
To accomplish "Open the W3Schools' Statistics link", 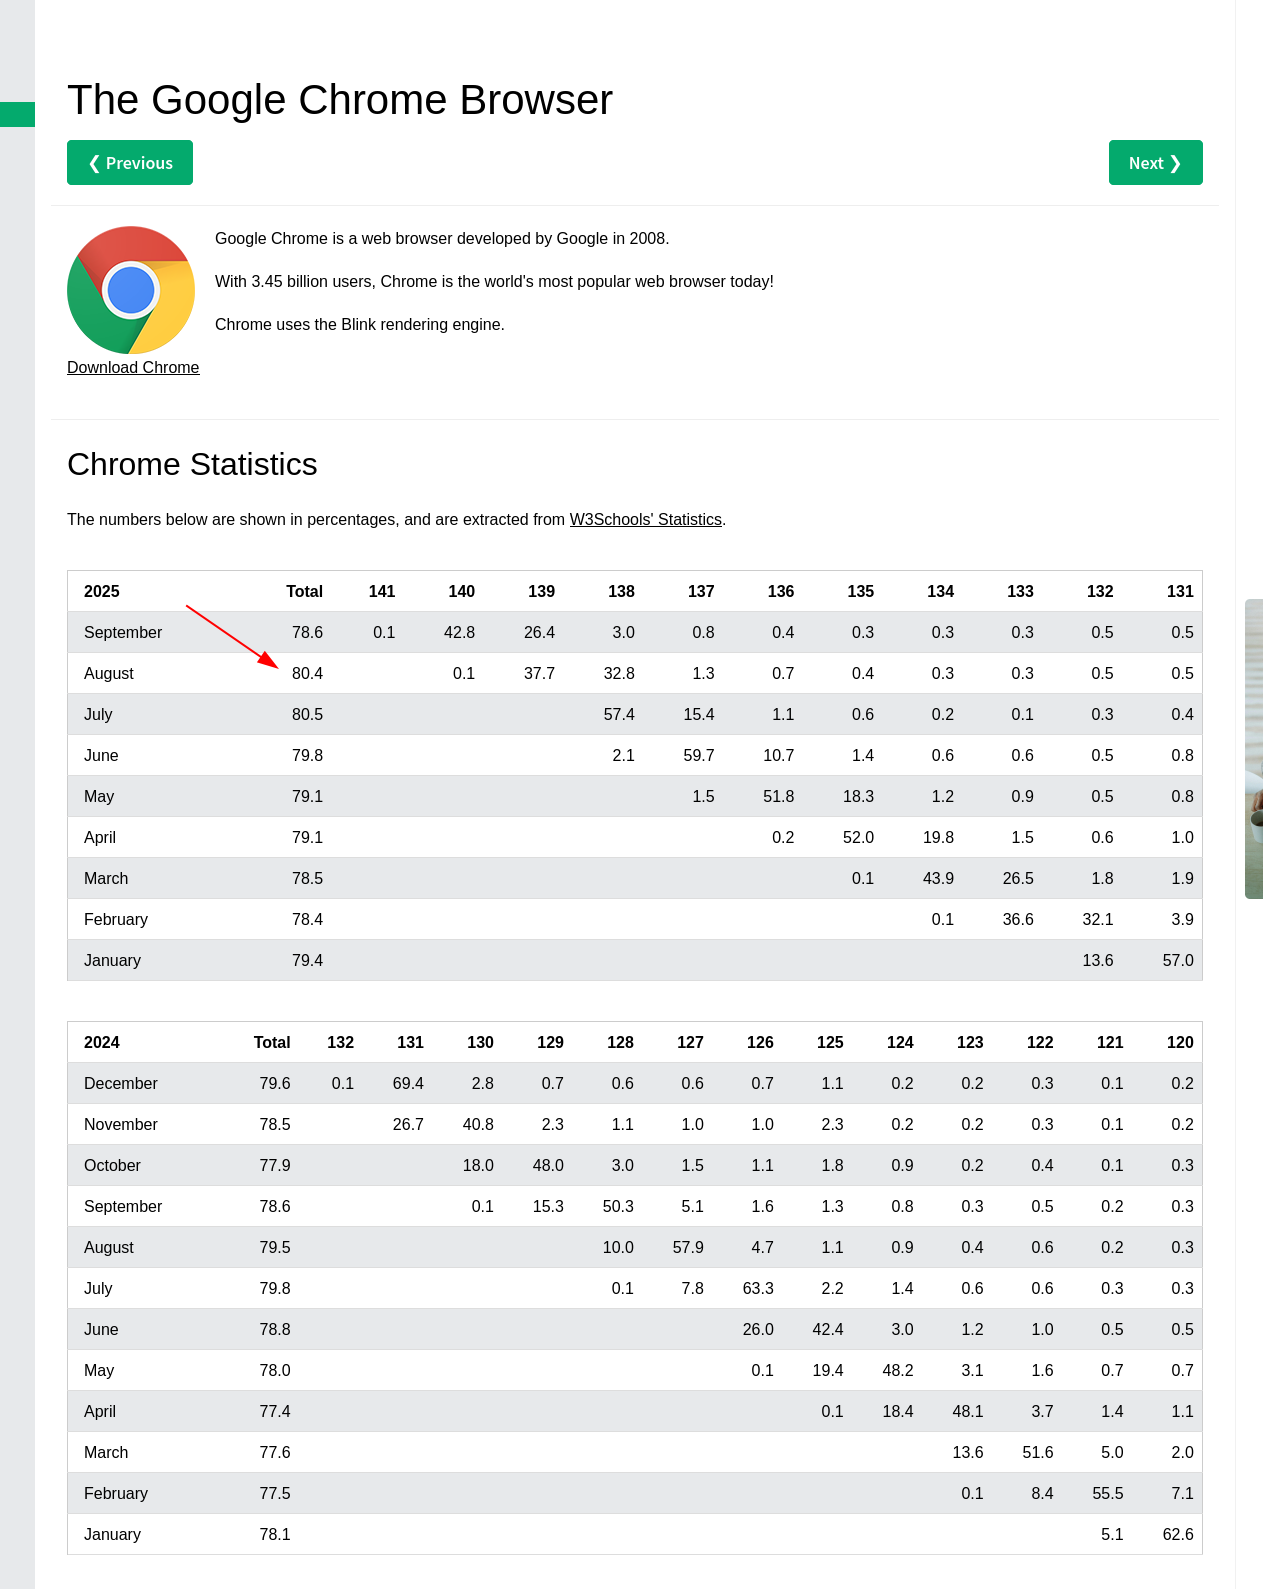I will [645, 519].
